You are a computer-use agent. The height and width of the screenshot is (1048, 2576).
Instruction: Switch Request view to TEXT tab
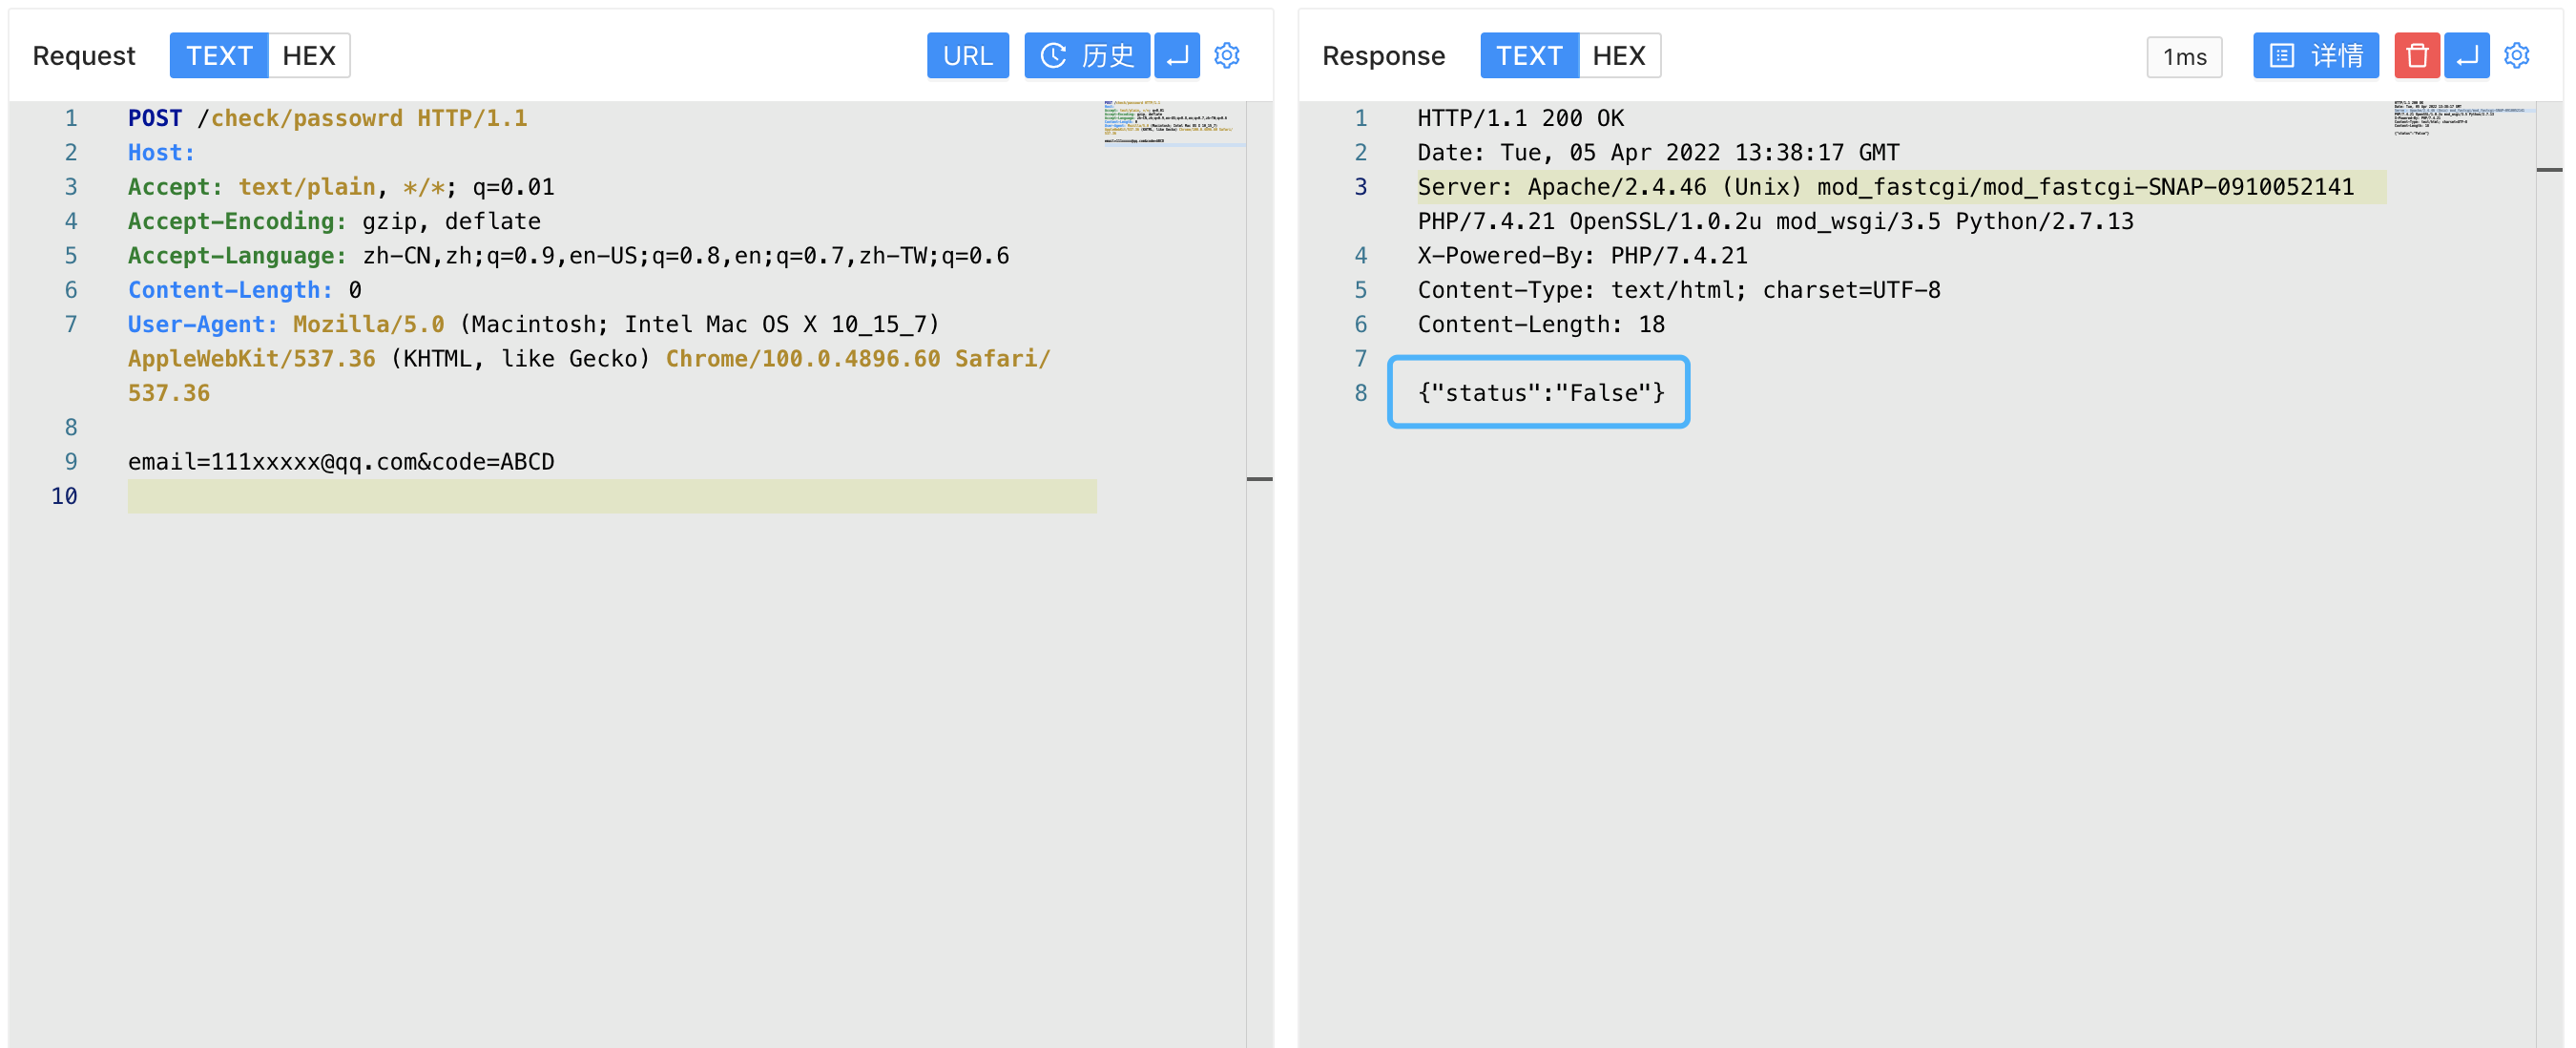pyautogui.click(x=218, y=56)
